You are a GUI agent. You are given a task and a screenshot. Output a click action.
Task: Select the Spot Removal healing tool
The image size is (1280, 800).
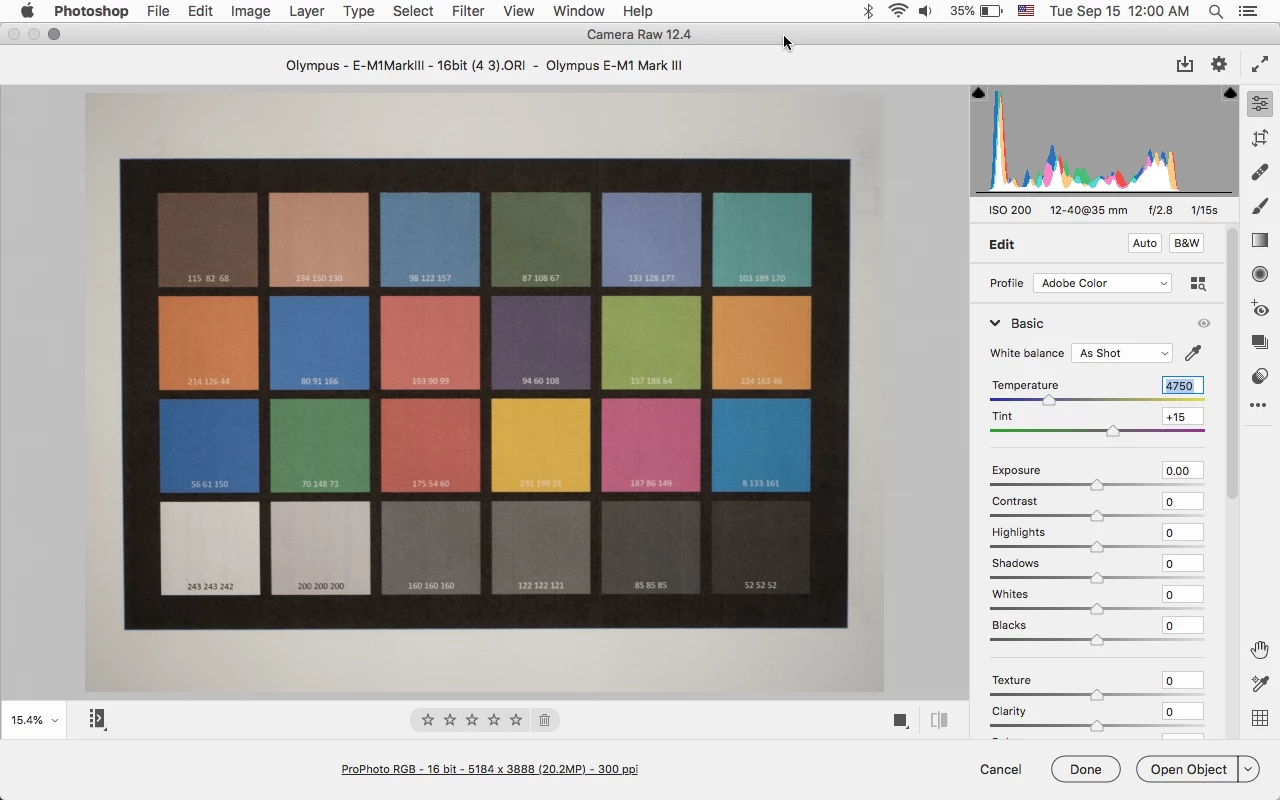point(1260,172)
